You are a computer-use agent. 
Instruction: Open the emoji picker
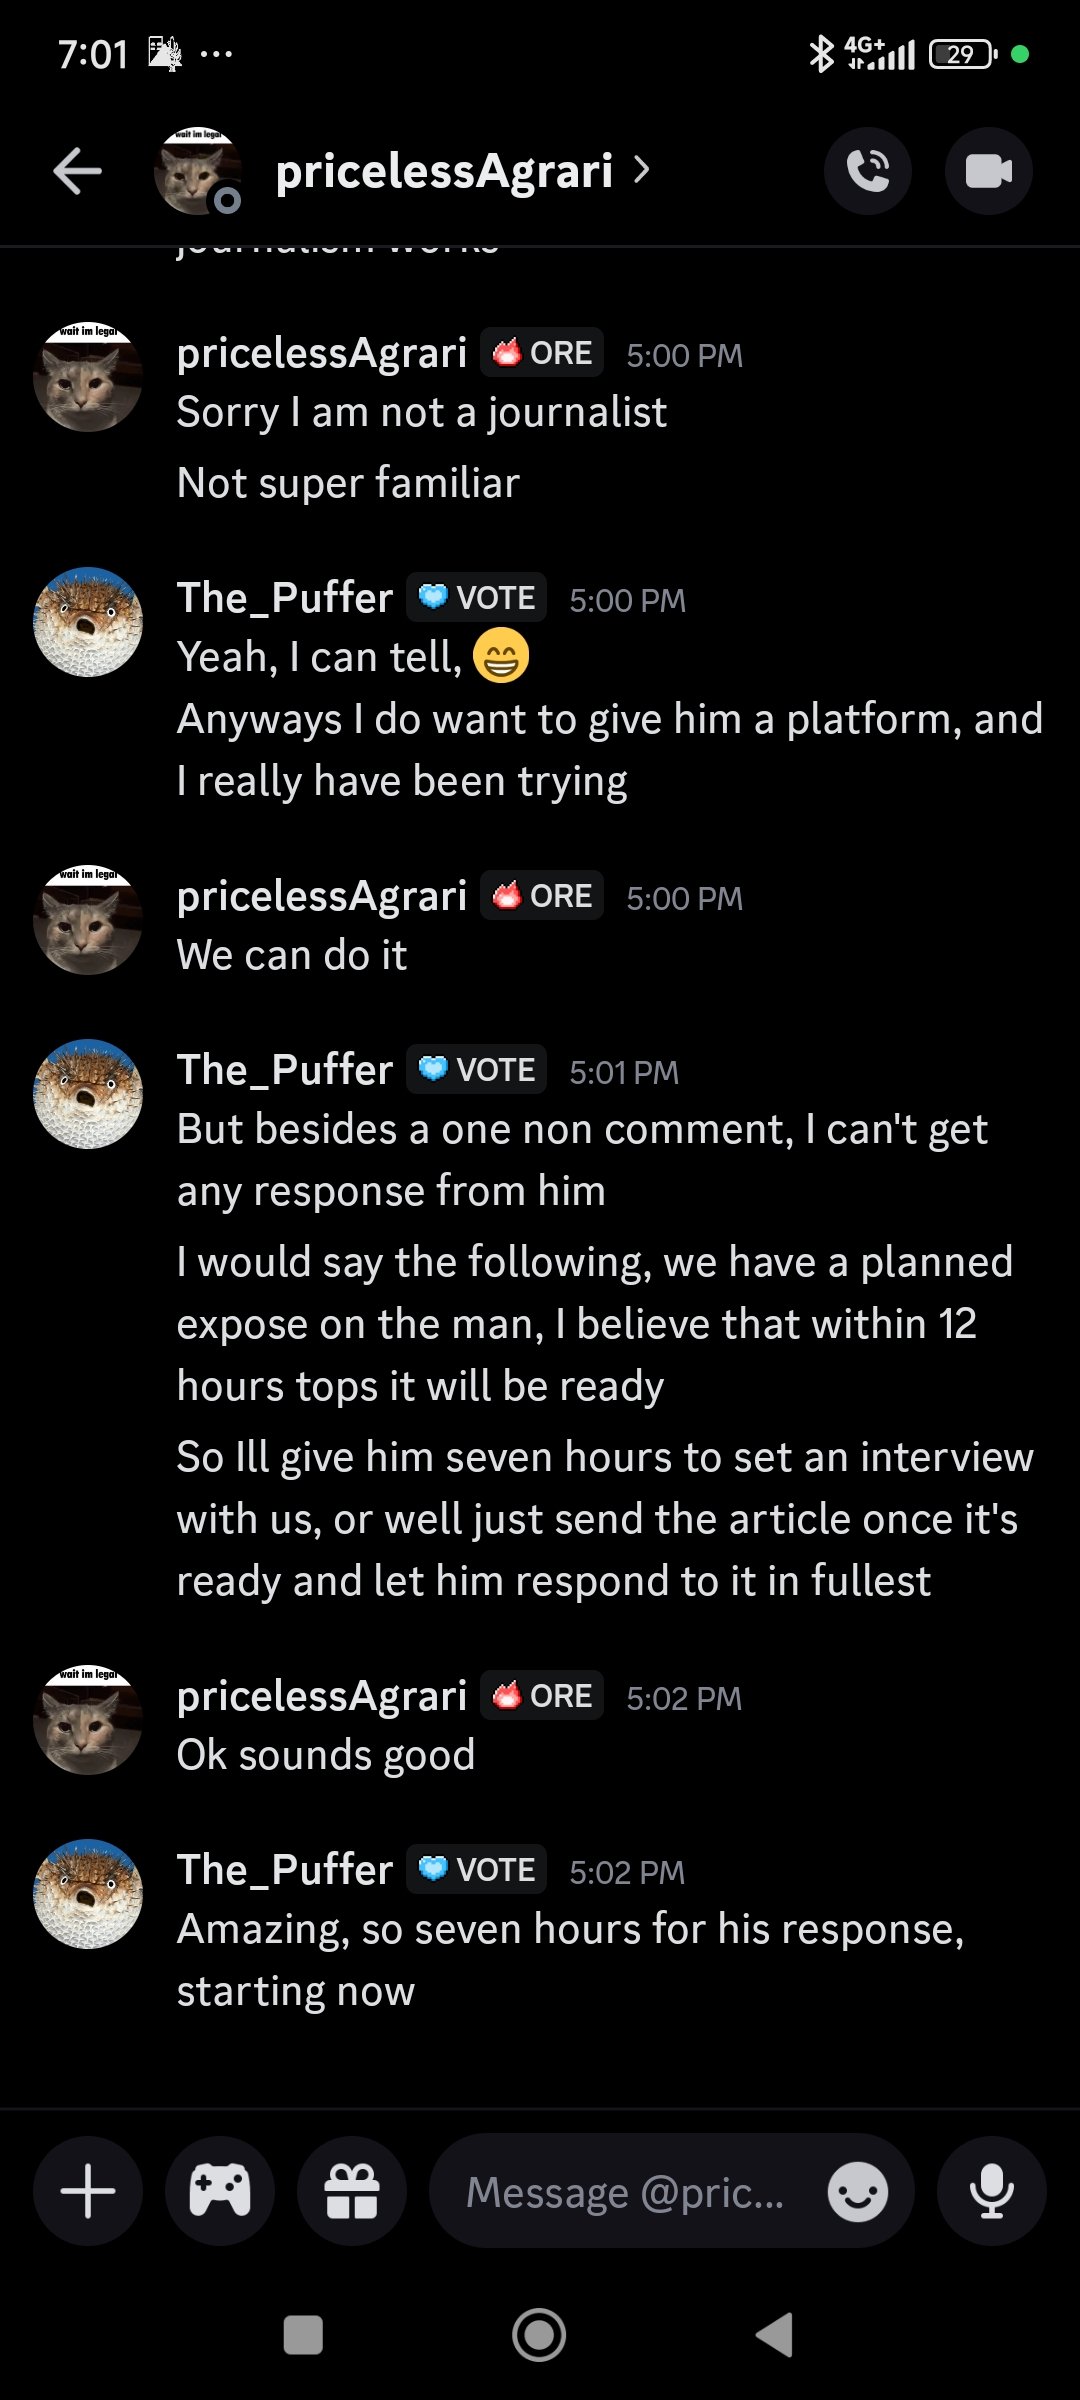857,2193
